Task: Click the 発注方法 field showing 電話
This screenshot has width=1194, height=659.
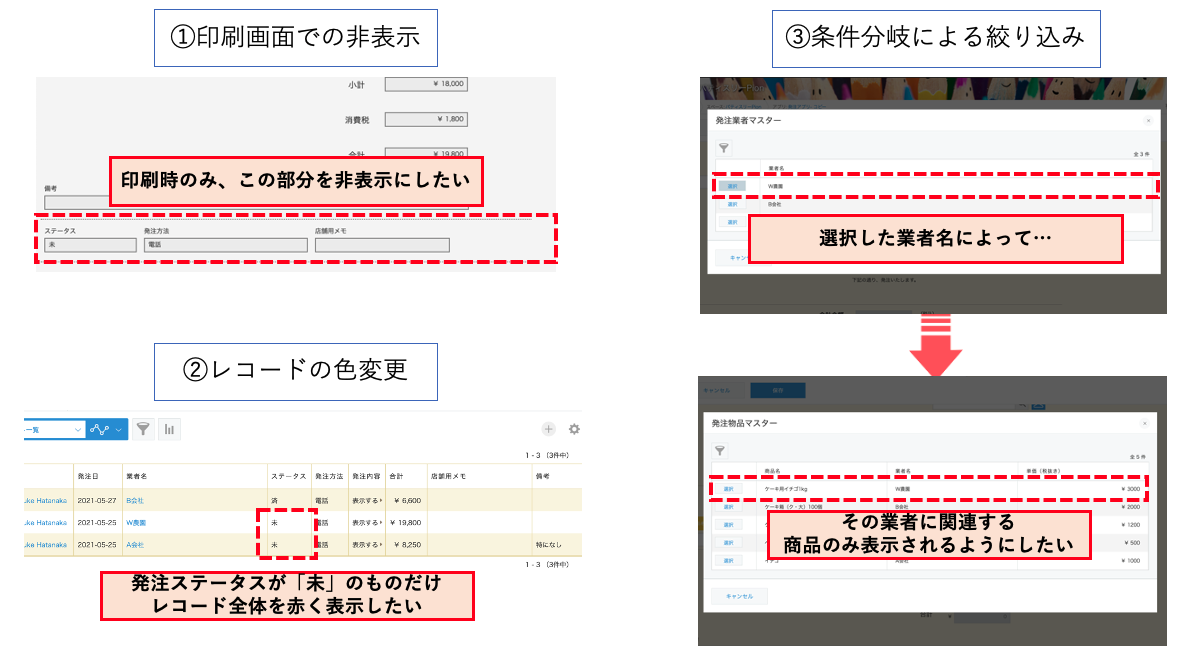Action: coord(222,245)
